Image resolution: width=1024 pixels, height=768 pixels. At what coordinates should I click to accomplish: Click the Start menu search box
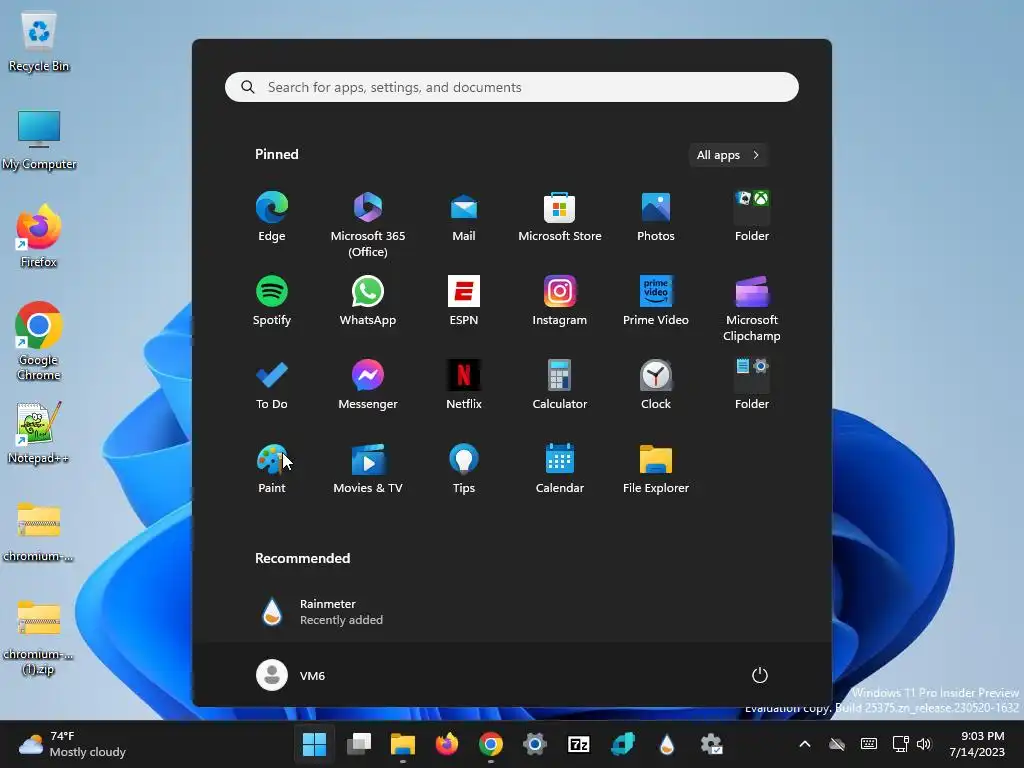512,87
